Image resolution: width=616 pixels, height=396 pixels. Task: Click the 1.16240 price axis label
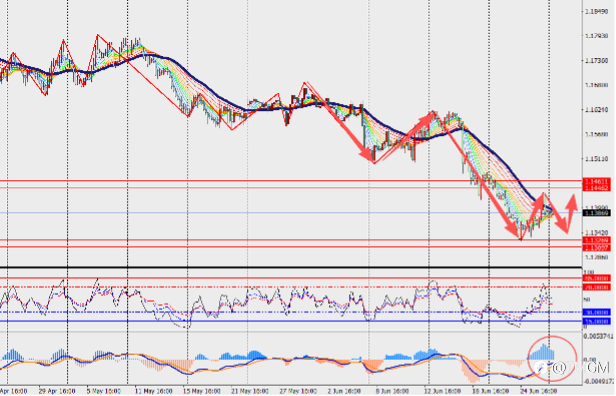[x=596, y=110]
